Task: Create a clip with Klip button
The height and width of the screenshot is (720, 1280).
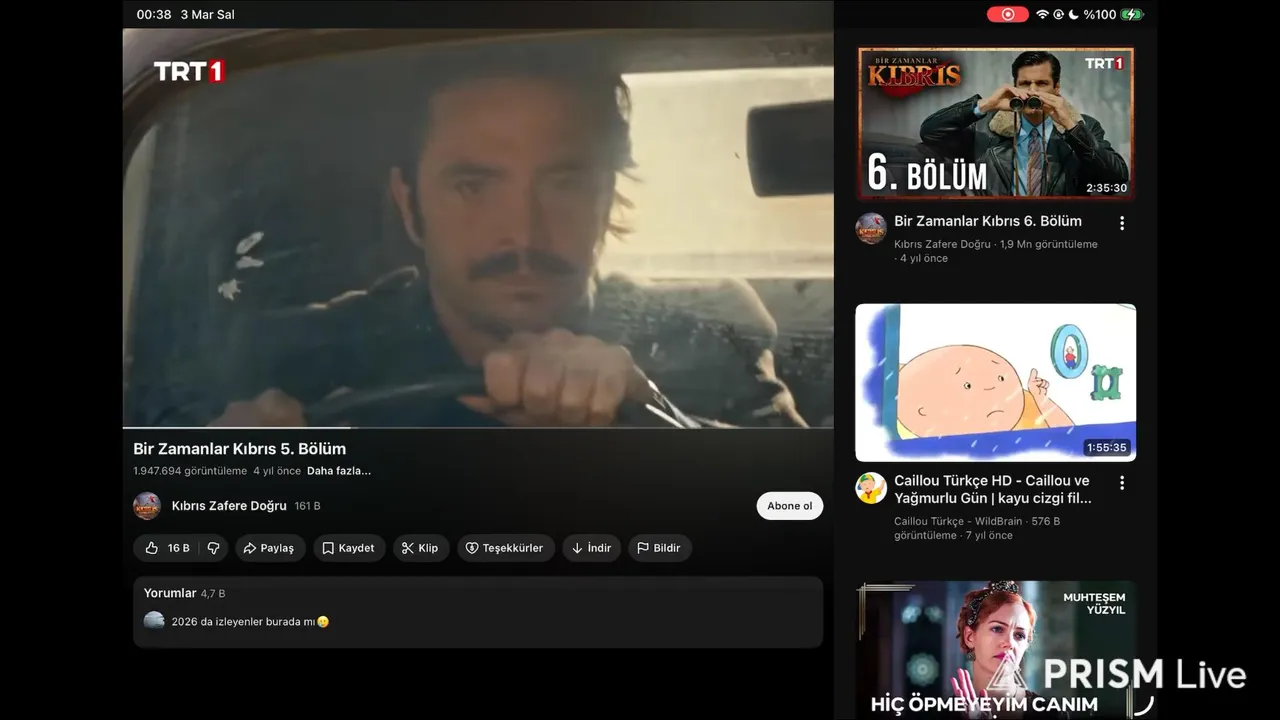Action: click(421, 548)
